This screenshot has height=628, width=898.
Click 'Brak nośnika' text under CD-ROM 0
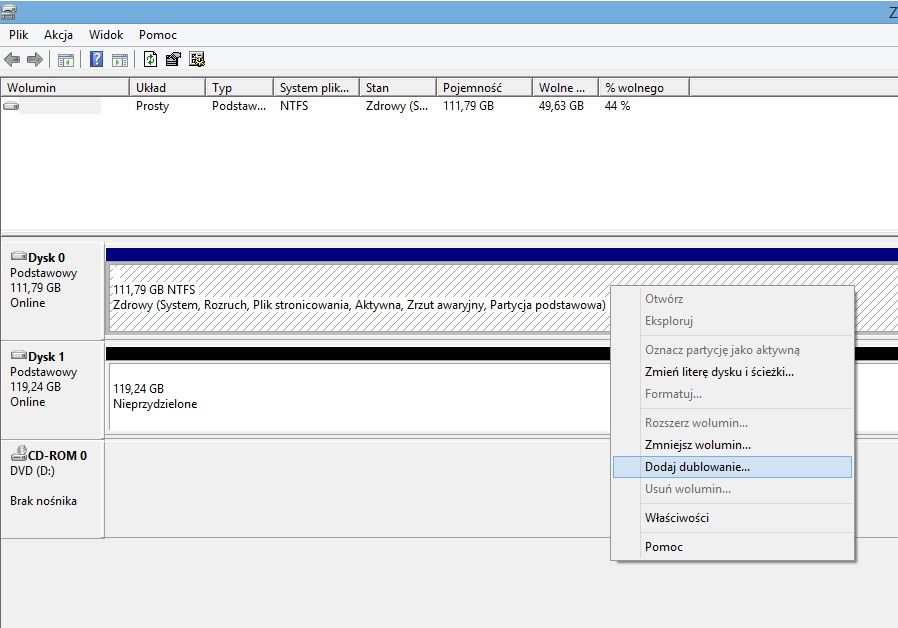44,501
